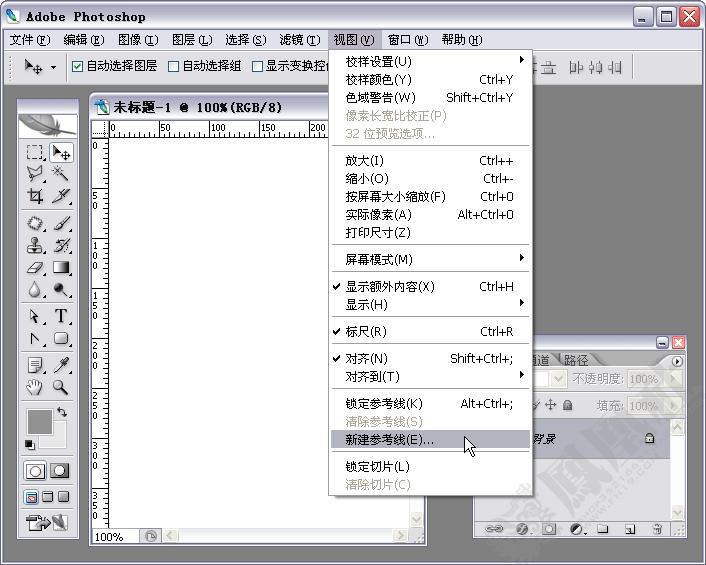Open blend mode dropdown in layers panel
706x565 pixels.
click(558, 379)
